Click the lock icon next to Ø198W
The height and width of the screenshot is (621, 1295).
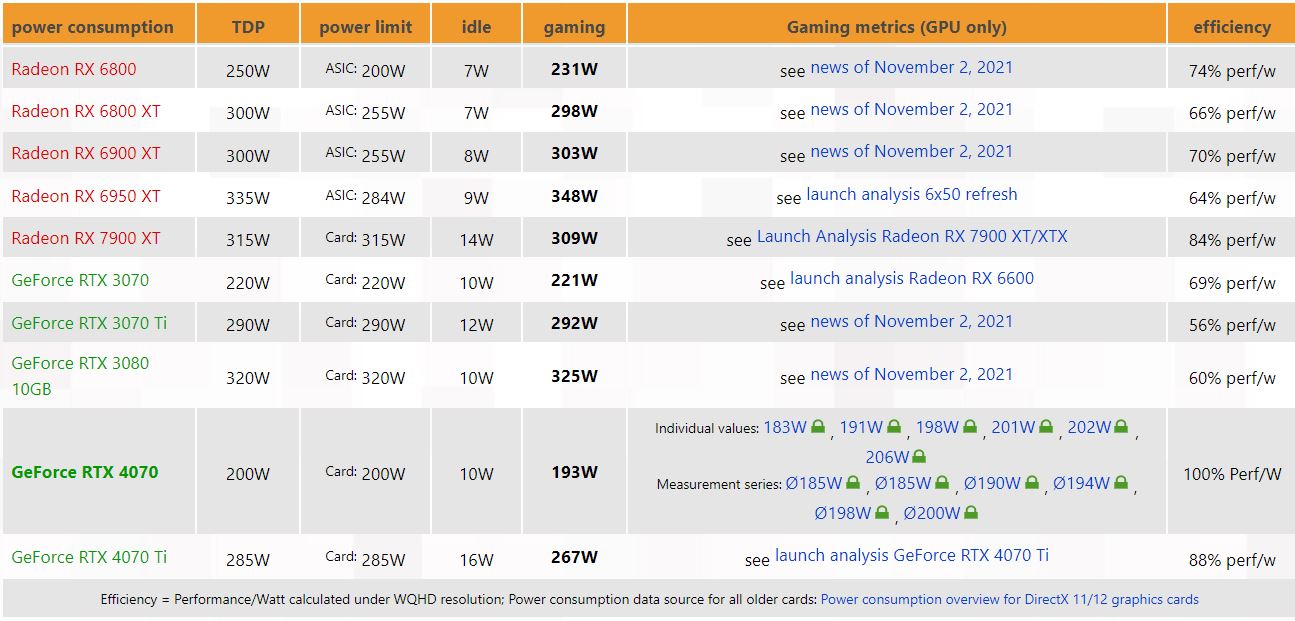882,513
